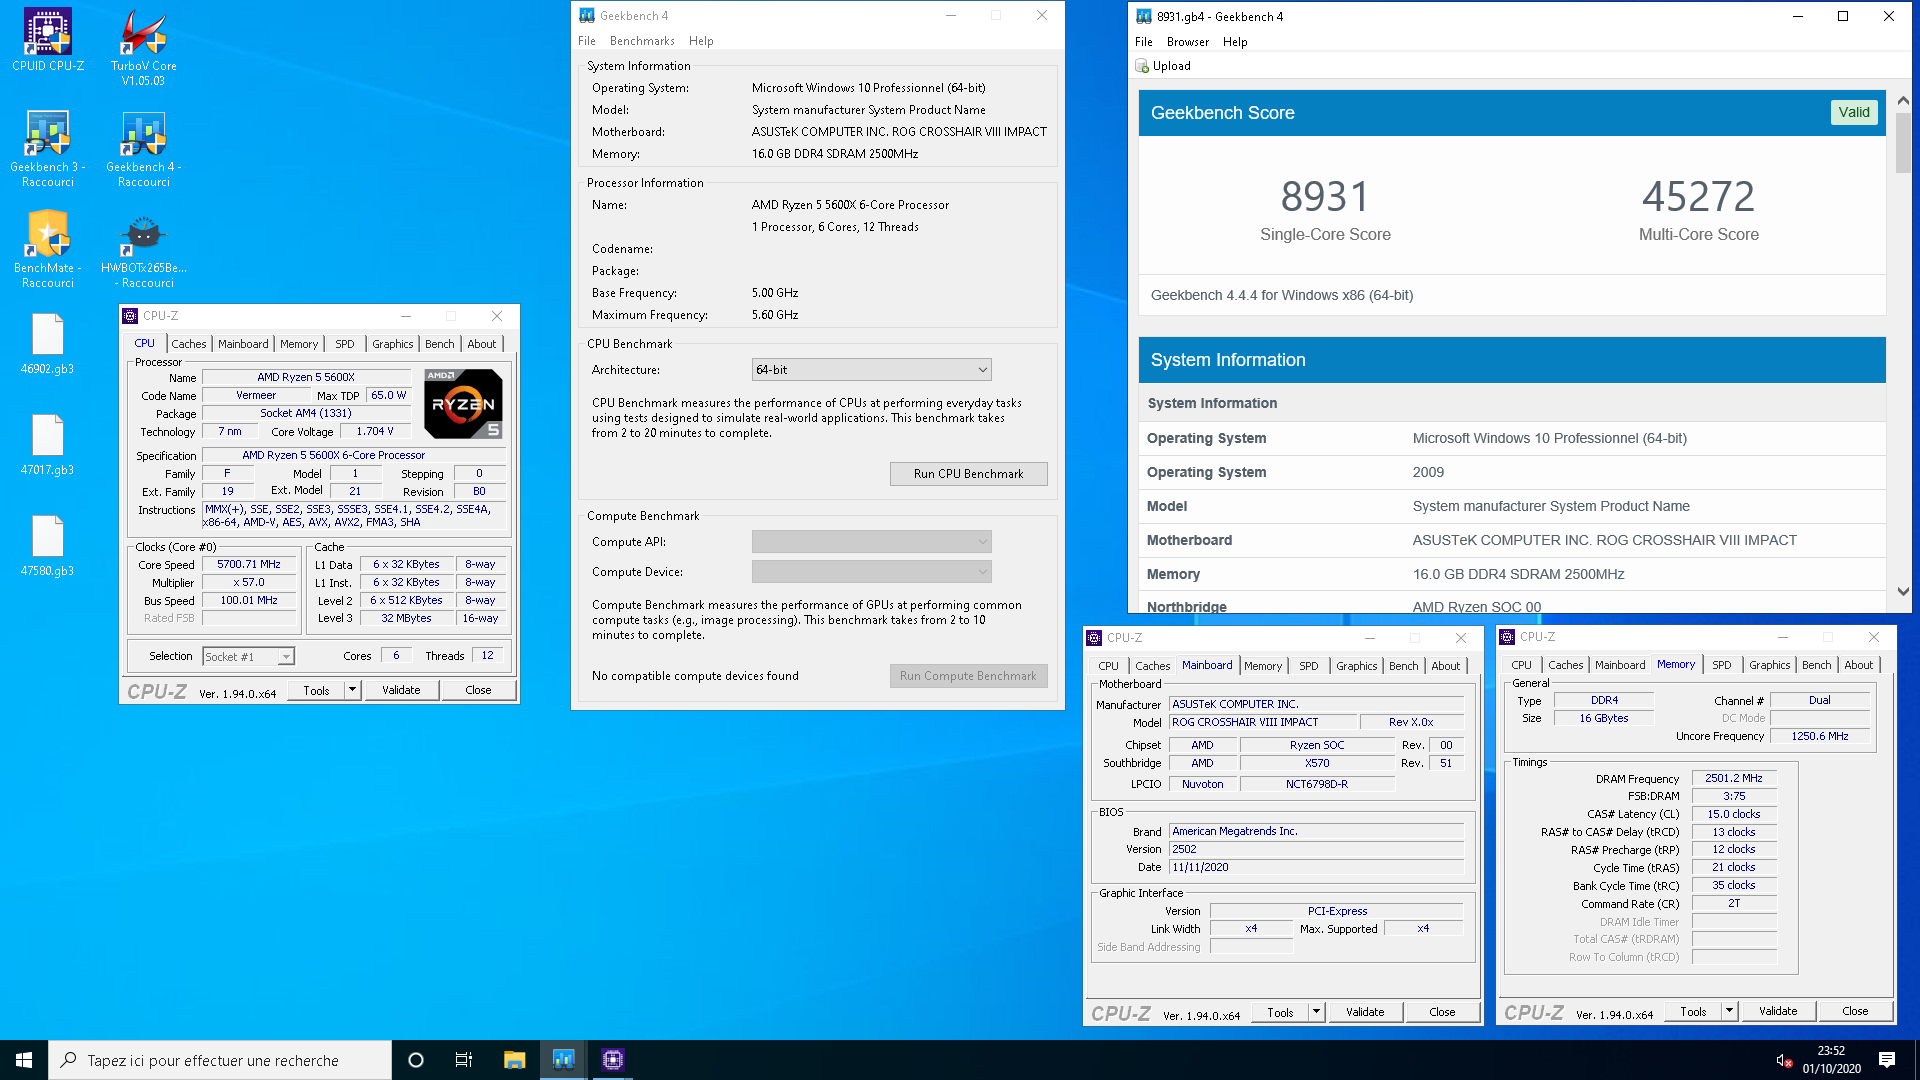Click Validate in Mainboard CPU-Z window

pos(1365,1012)
